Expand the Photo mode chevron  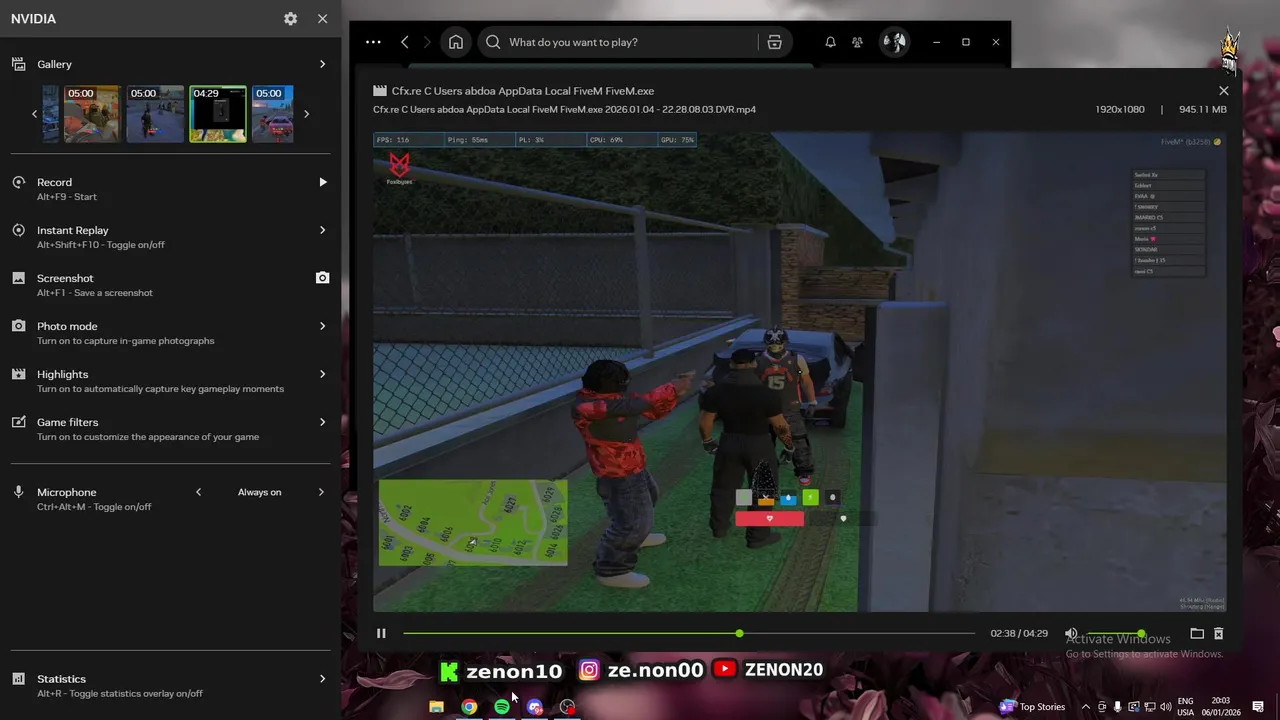click(x=322, y=326)
